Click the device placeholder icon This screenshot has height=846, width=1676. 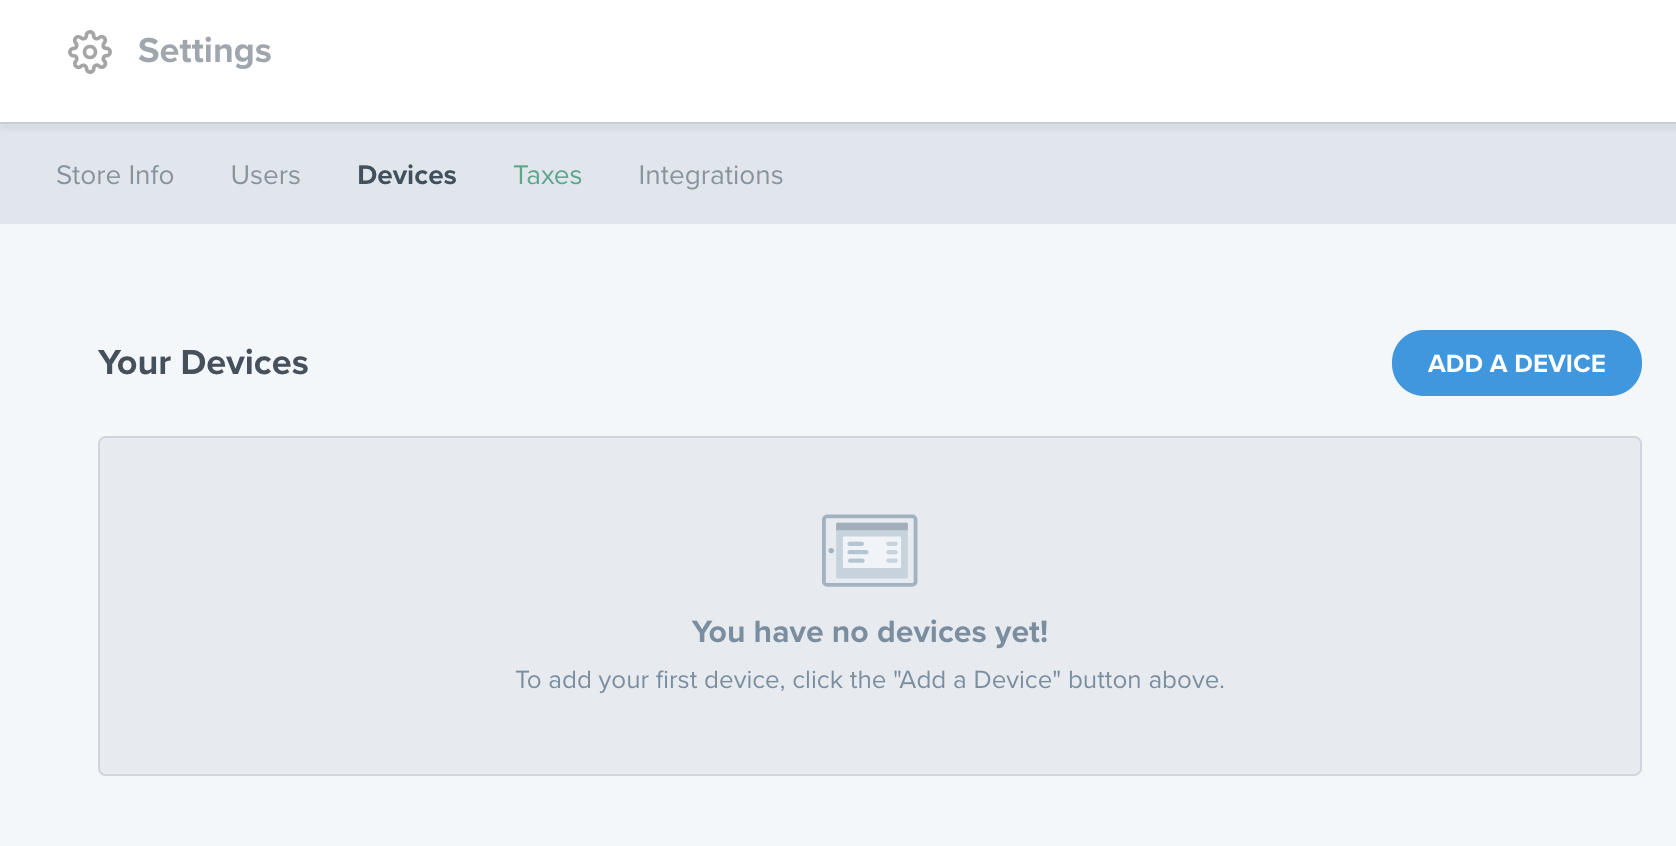(x=869, y=550)
